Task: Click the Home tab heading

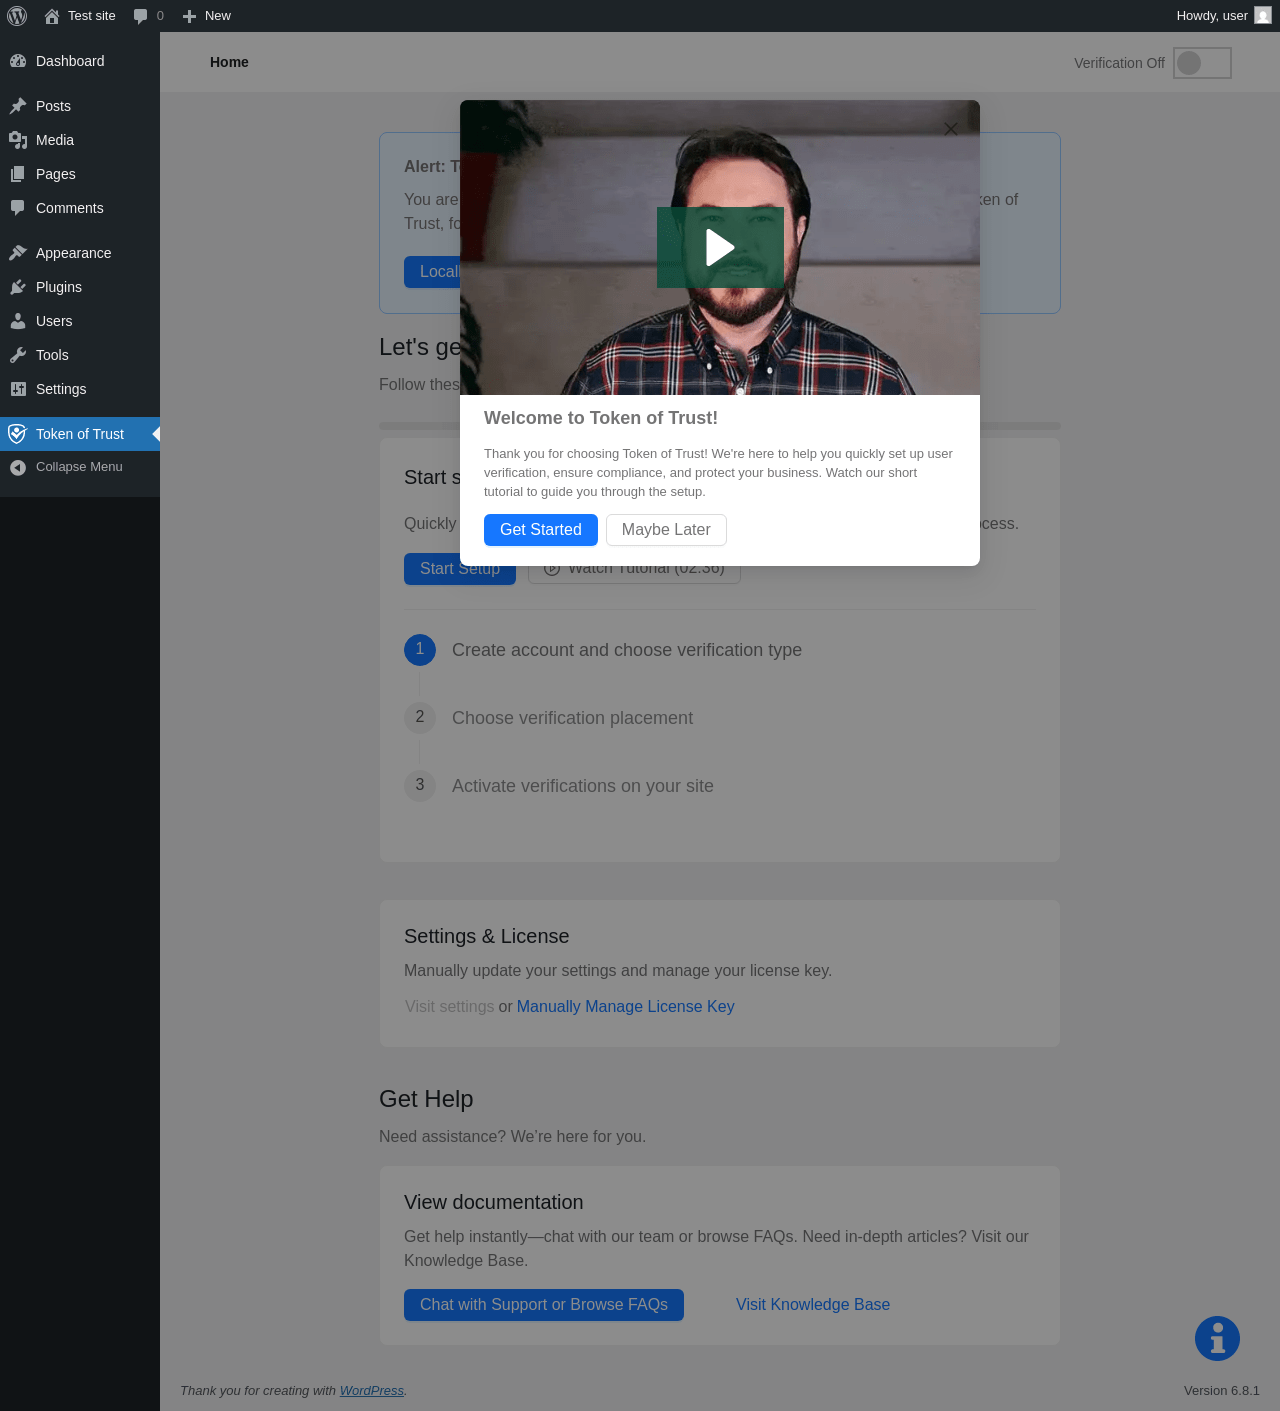Action: click(229, 62)
